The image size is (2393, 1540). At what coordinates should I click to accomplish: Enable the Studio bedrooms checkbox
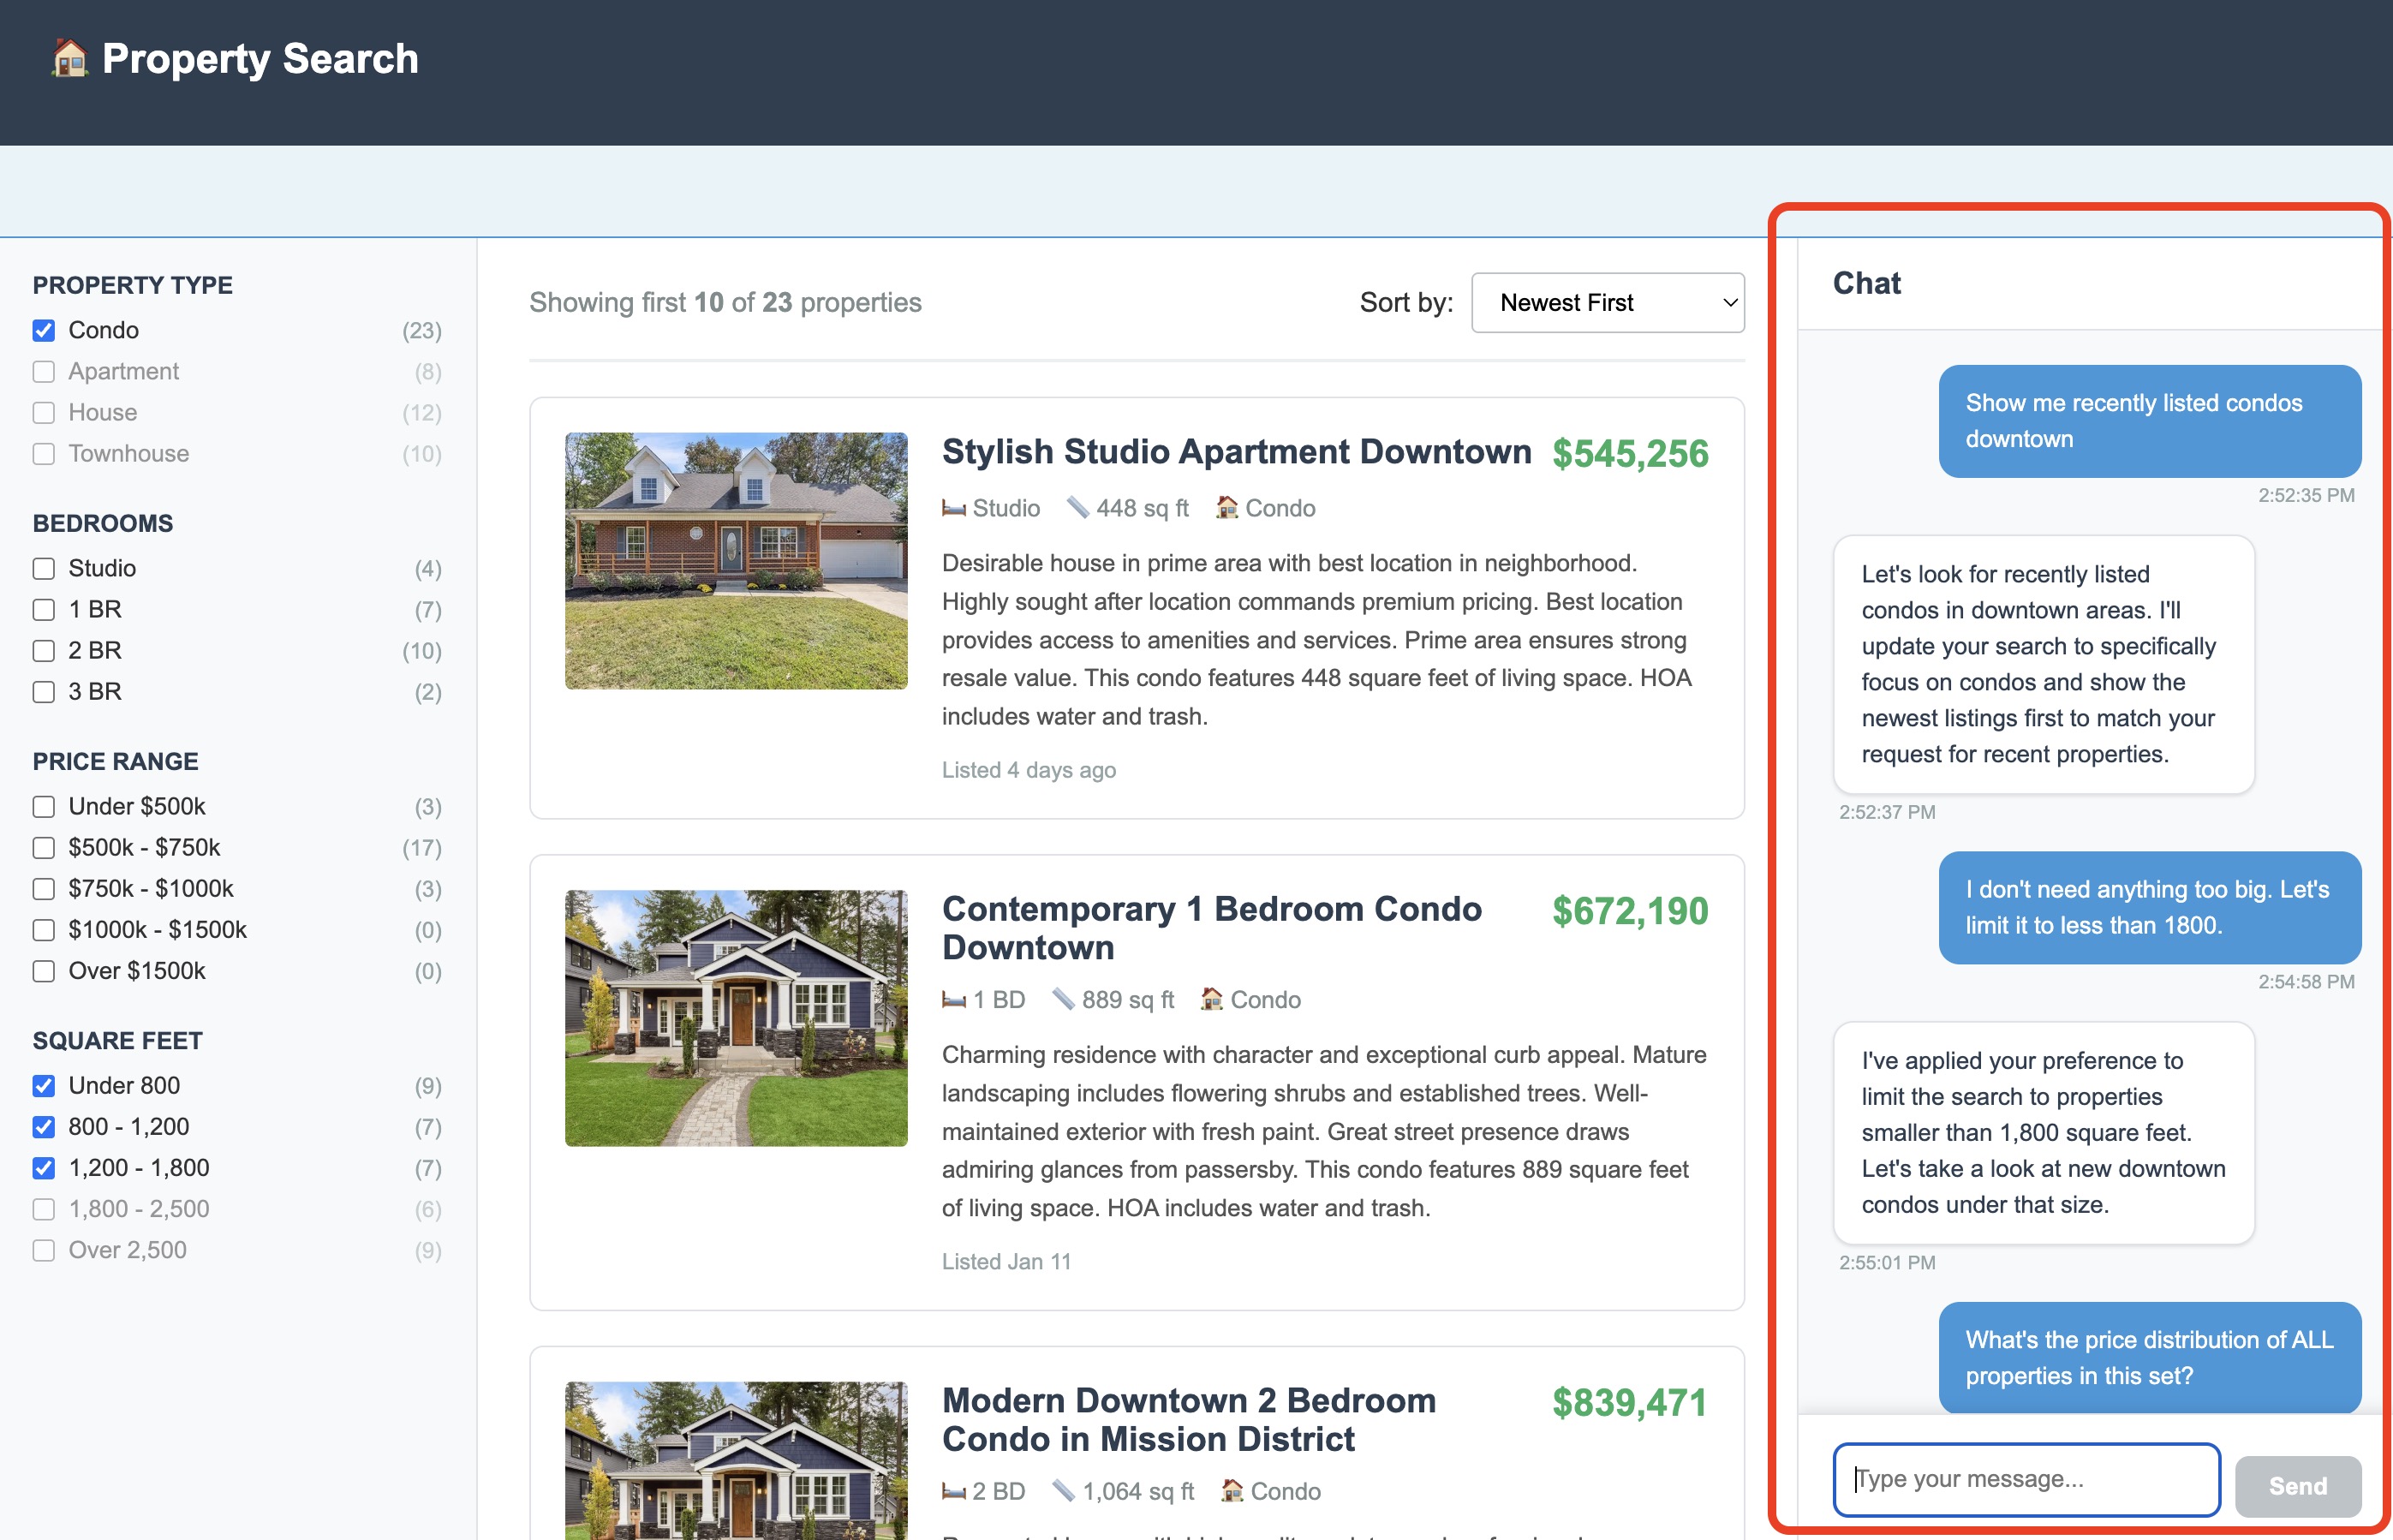click(44, 568)
